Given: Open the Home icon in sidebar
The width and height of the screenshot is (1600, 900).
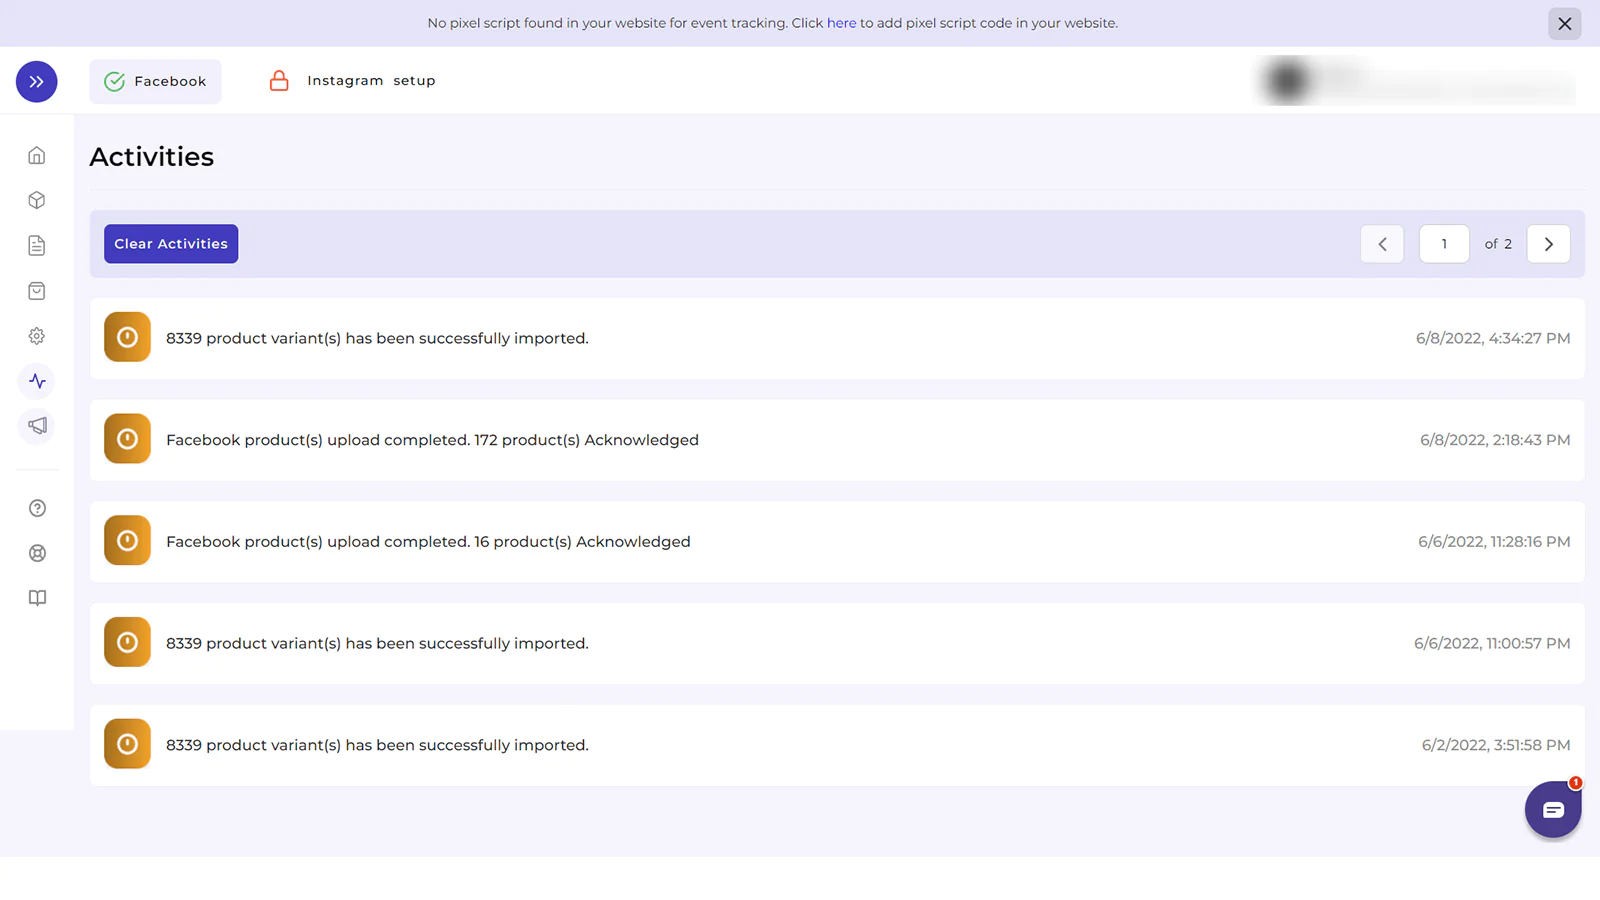Looking at the screenshot, I should coord(37,156).
